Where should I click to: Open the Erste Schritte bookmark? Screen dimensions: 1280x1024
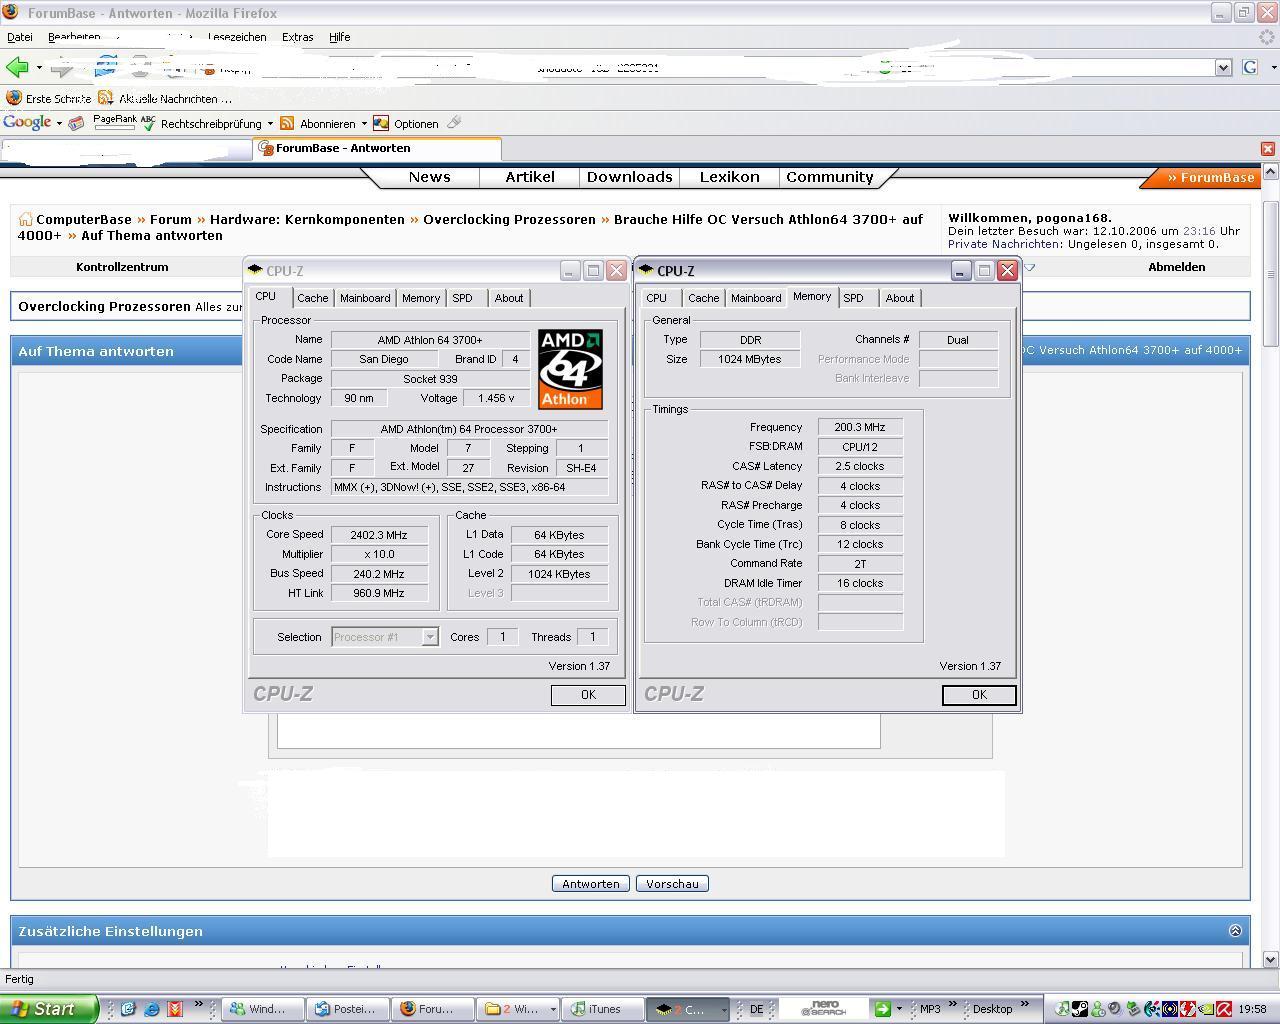coord(49,98)
